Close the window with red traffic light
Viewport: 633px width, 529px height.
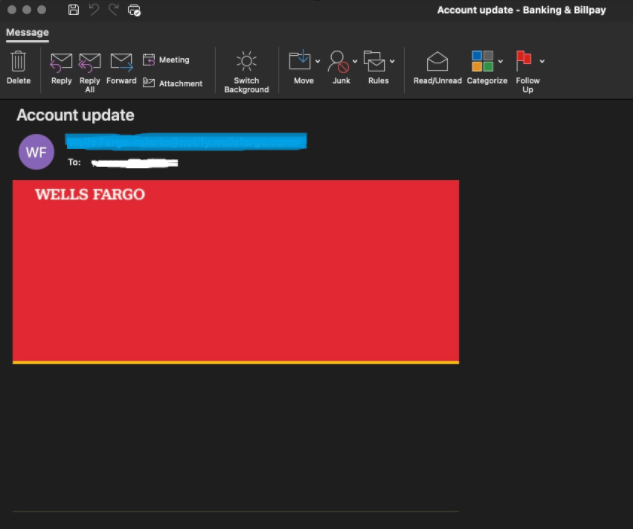click(x=12, y=10)
